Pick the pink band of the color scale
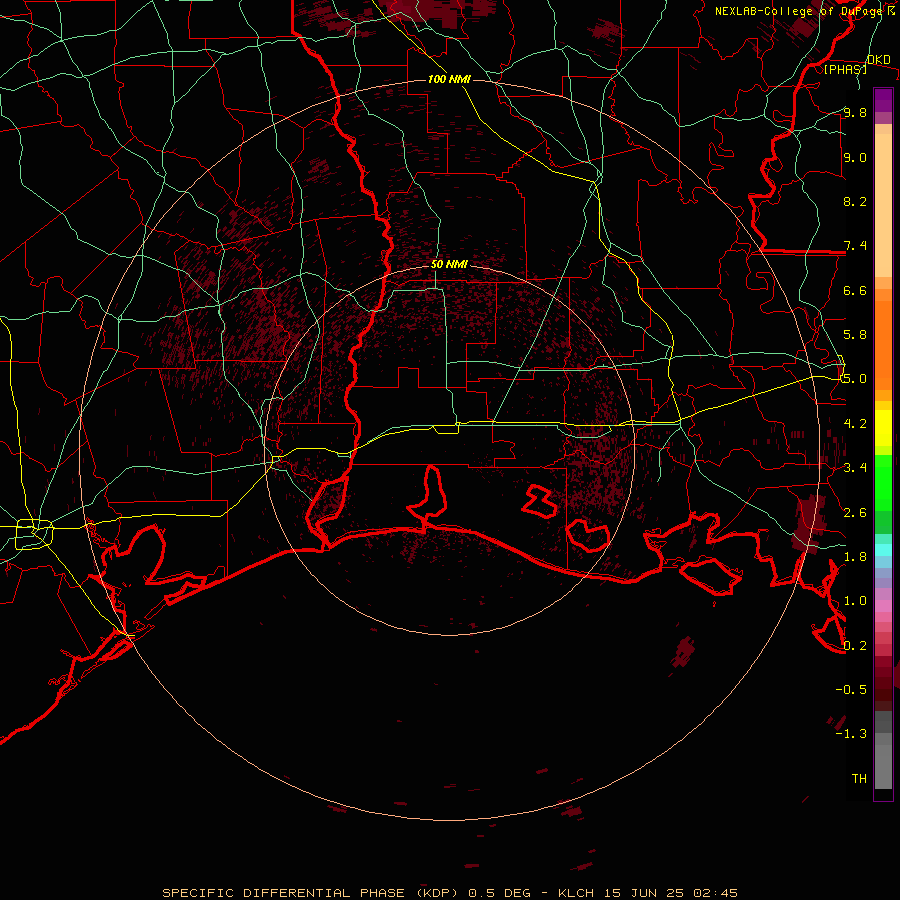 coord(883,606)
